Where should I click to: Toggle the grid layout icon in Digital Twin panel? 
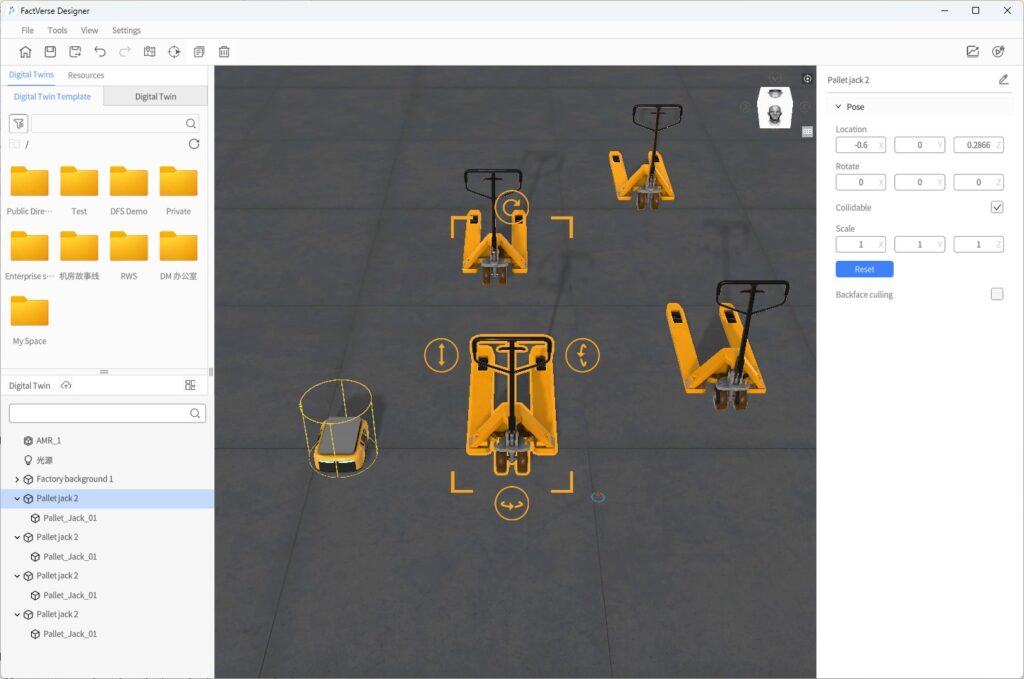(x=190, y=385)
